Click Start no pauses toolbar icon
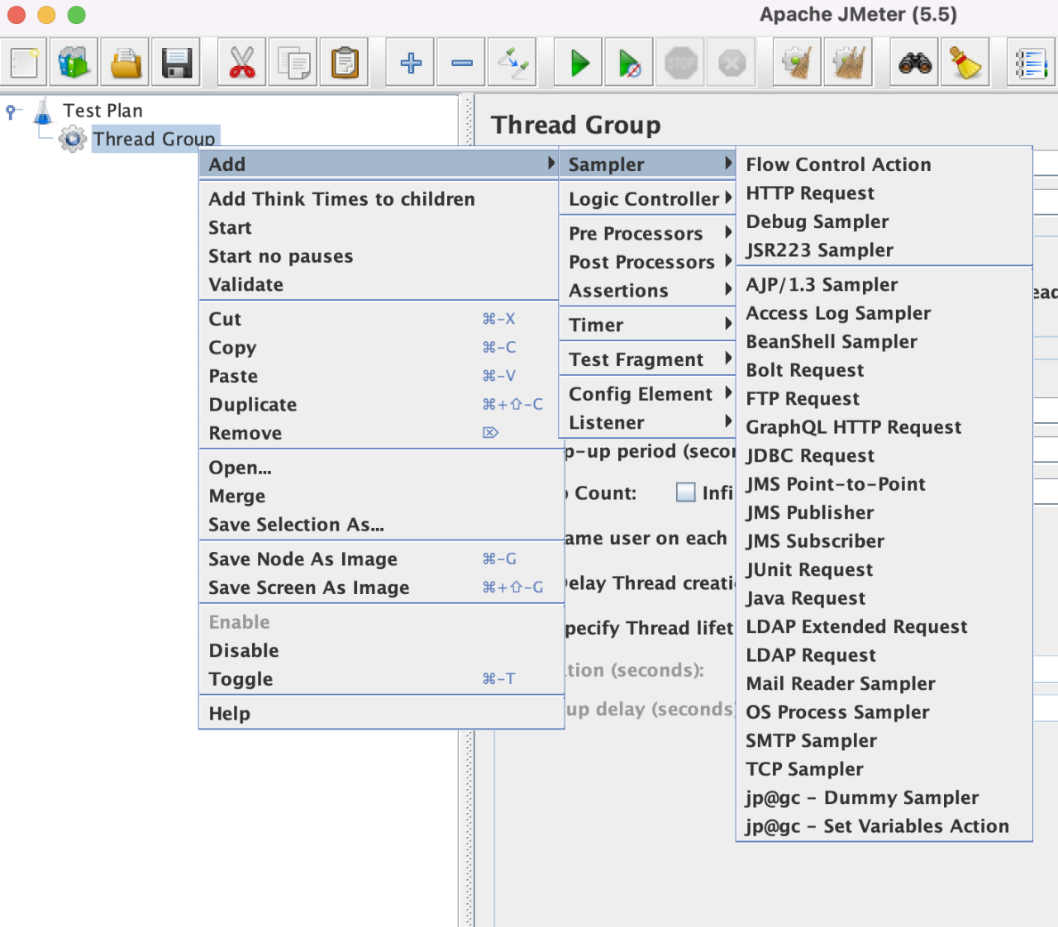 click(x=630, y=64)
